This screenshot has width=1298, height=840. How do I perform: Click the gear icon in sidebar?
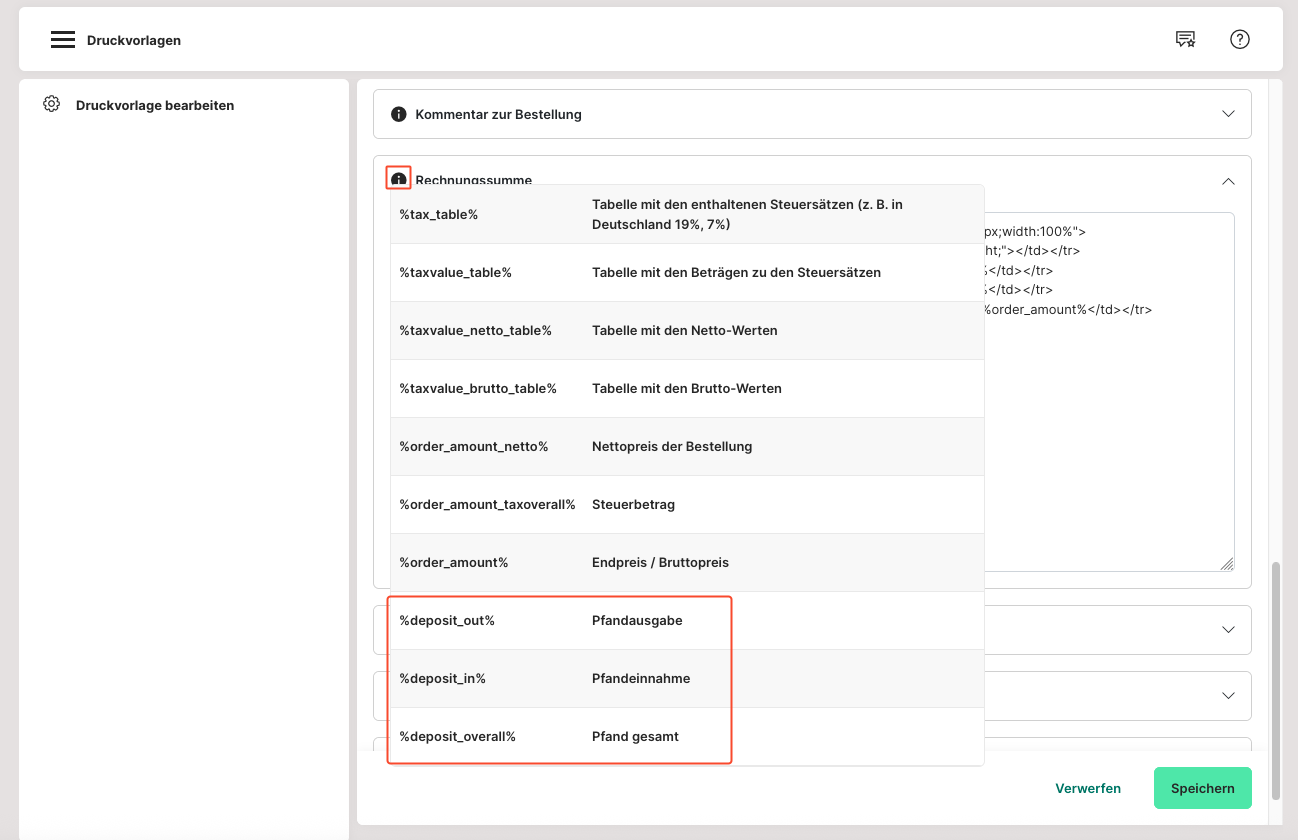tap(52, 104)
